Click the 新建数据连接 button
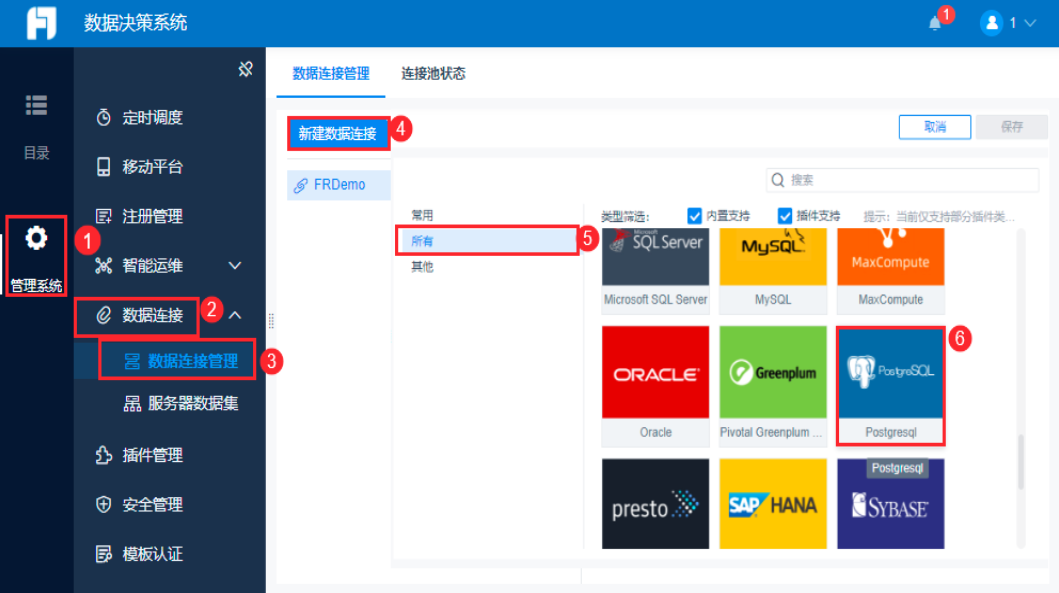This screenshot has height=593, width=1059. tap(338, 133)
